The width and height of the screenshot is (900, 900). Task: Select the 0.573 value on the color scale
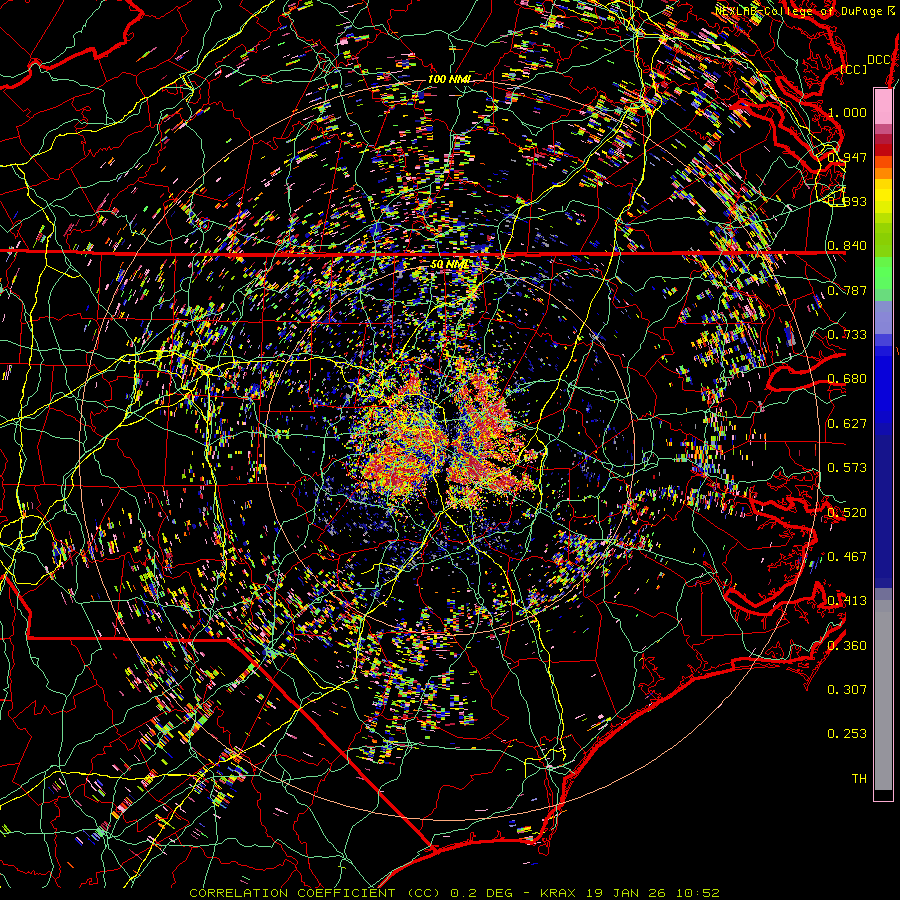tap(847, 468)
